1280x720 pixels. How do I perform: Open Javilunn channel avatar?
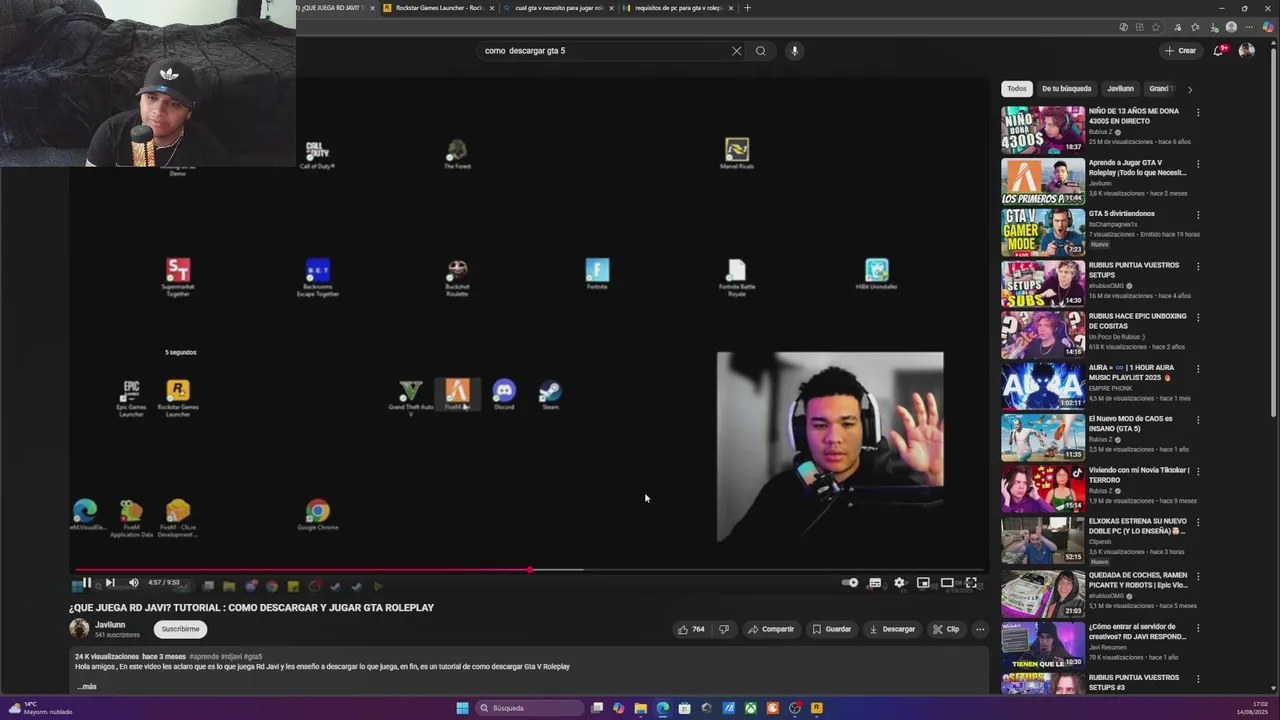(x=79, y=629)
